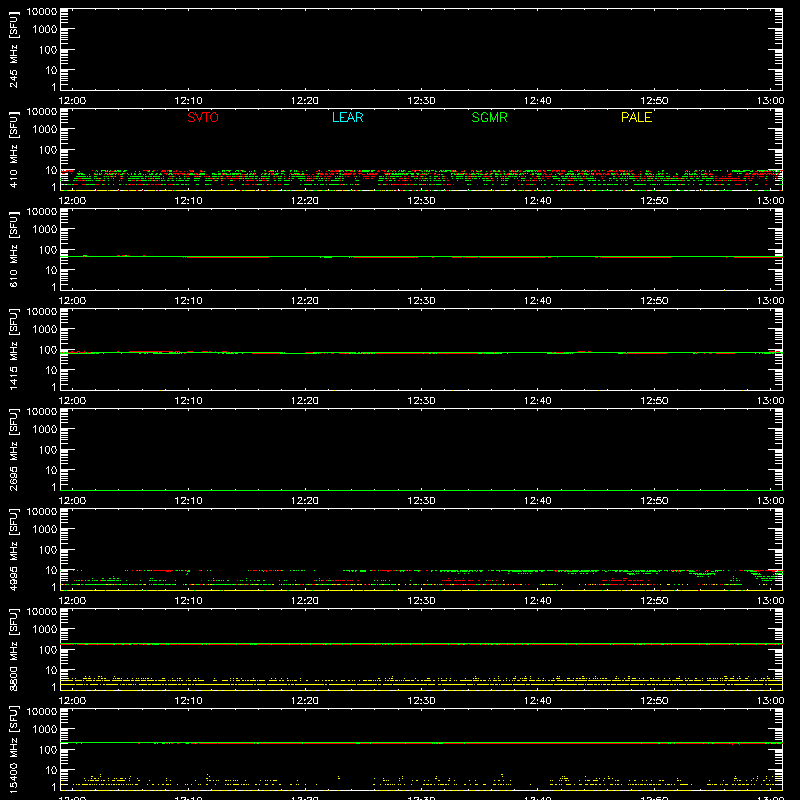Viewport: 800px width, 800px height.
Task: Click the 10000 y-axis label of the 245 MHz panel
Action: click(x=42, y=12)
